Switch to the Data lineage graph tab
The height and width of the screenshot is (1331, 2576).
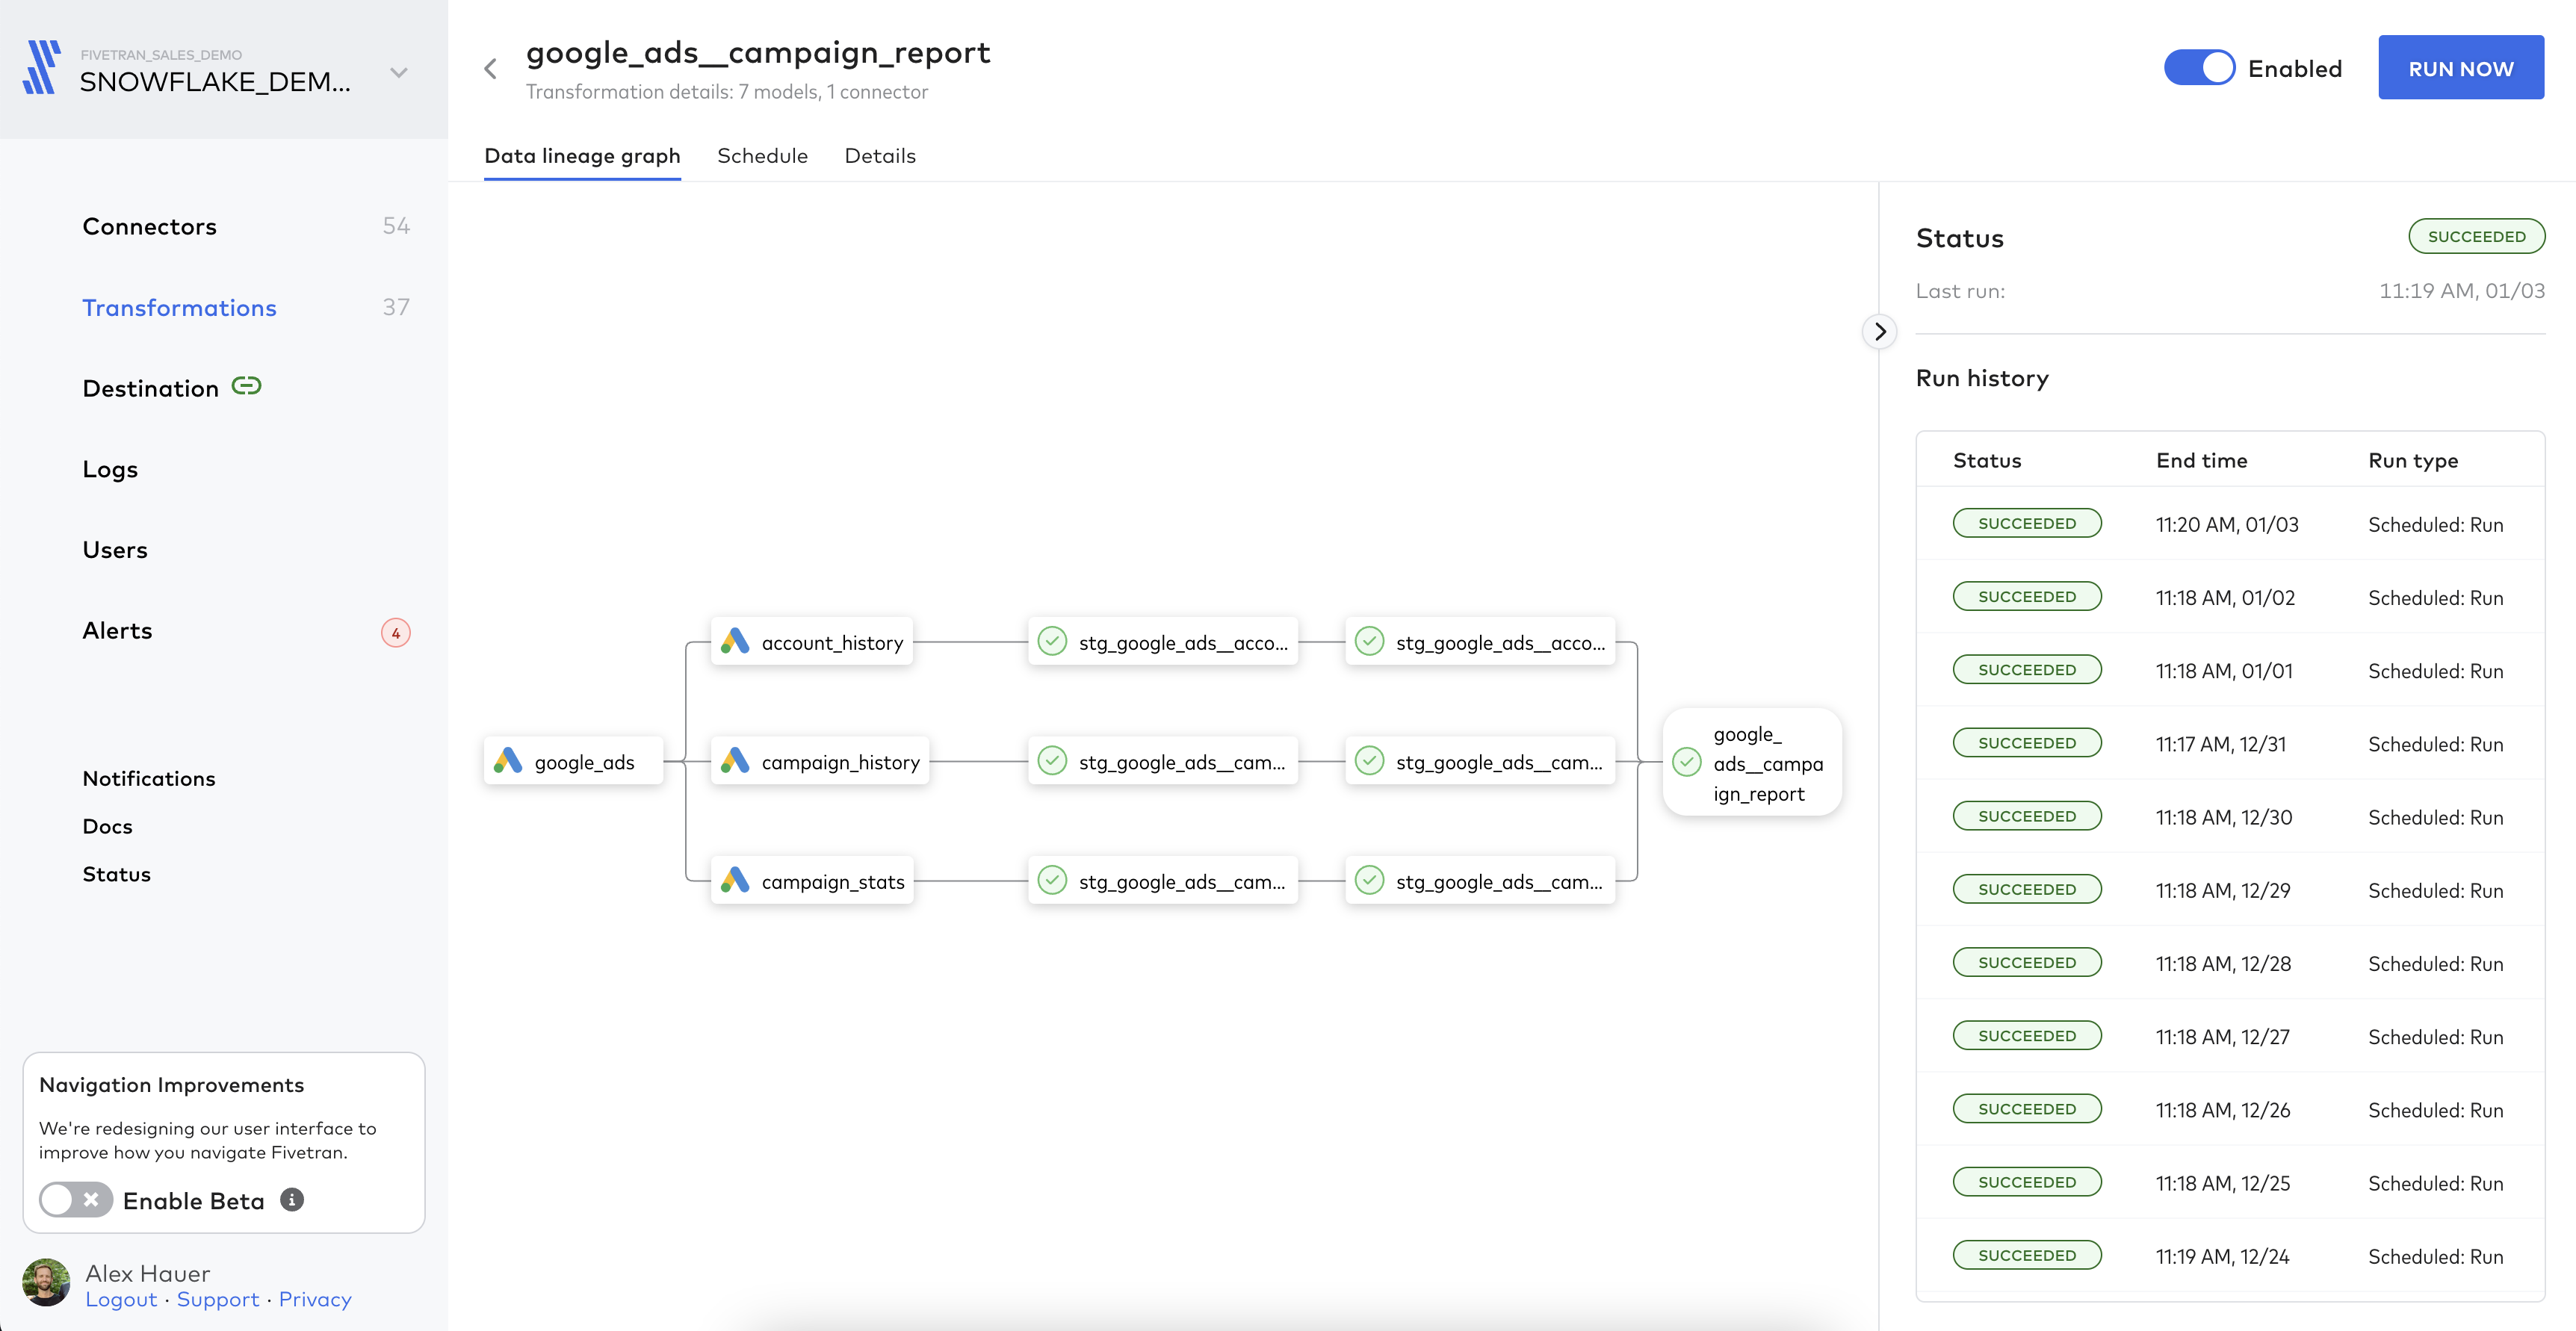pyautogui.click(x=582, y=156)
